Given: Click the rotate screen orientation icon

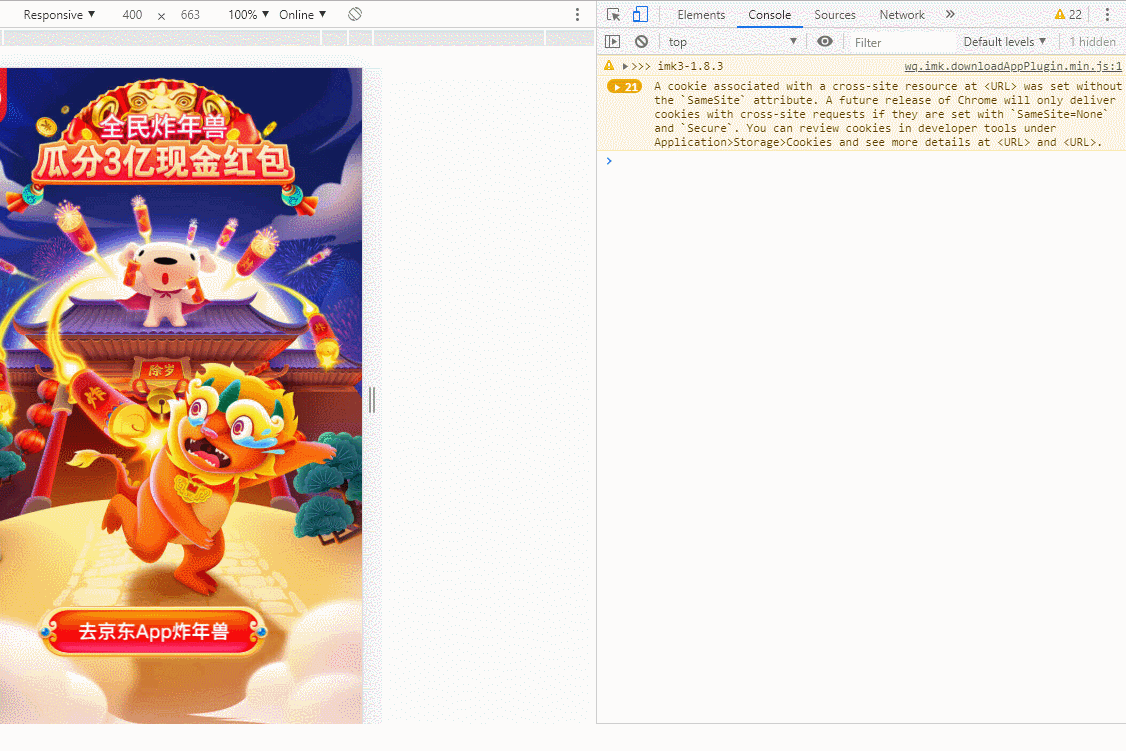Looking at the screenshot, I should (x=355, y=15).
